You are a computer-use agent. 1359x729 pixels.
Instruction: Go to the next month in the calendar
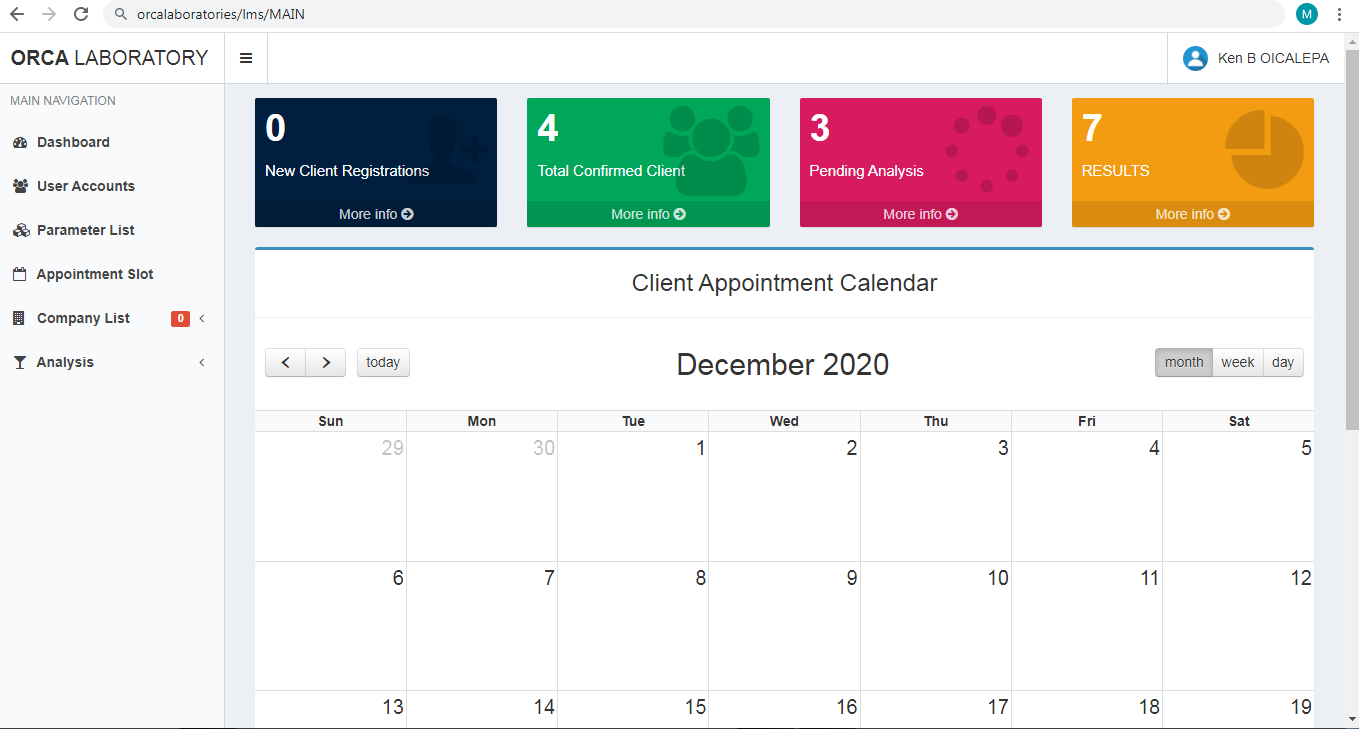[x=326, y=362]
